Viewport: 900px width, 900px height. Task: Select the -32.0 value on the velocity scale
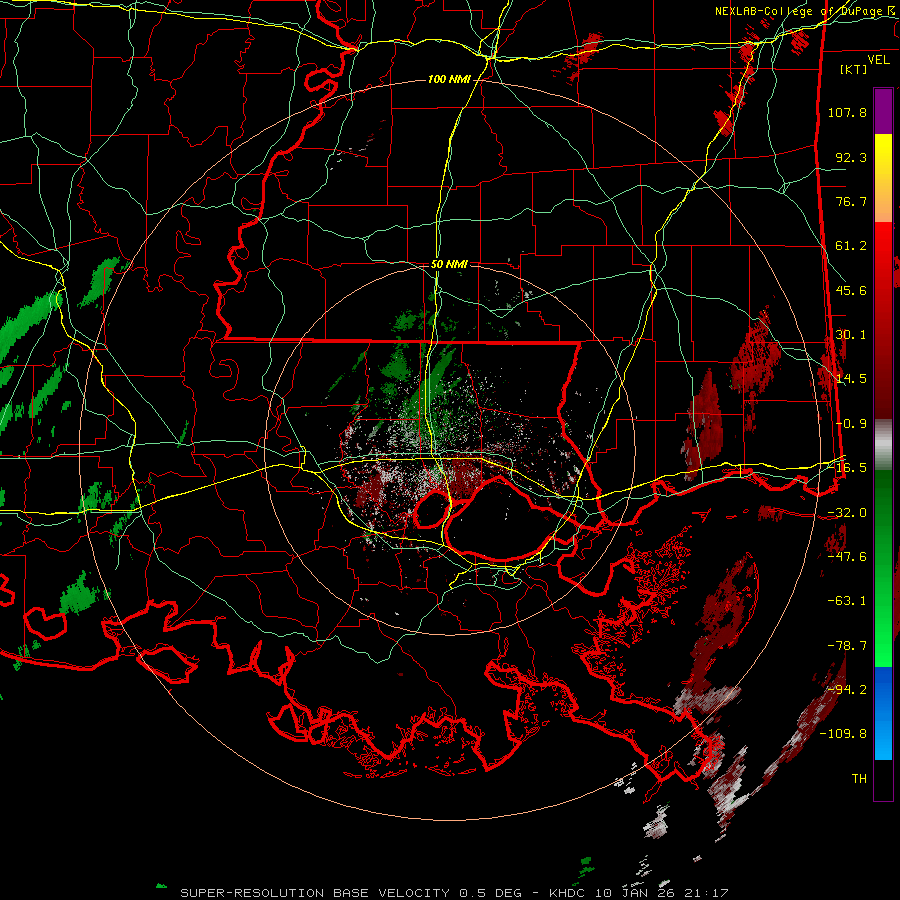pyautogui.click(x=847, y=513)
